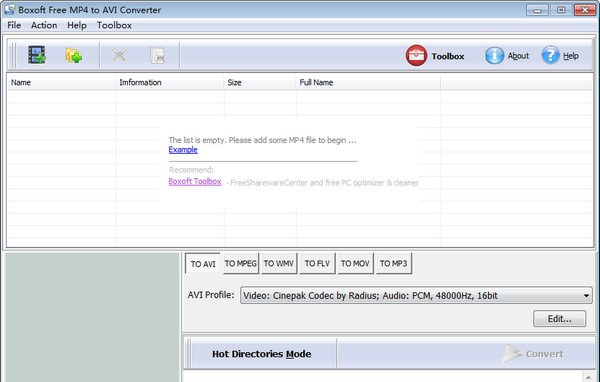Click the Size column header
The image size is (600, 382).
tap(259, 82)
